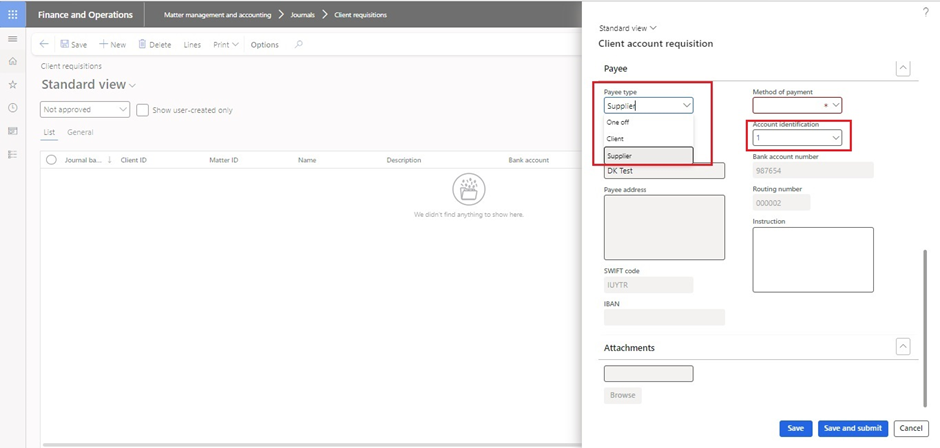Viewport: 940px width, 448px height.
Task: Click the SWIFT code field
Action: [648, 285]
